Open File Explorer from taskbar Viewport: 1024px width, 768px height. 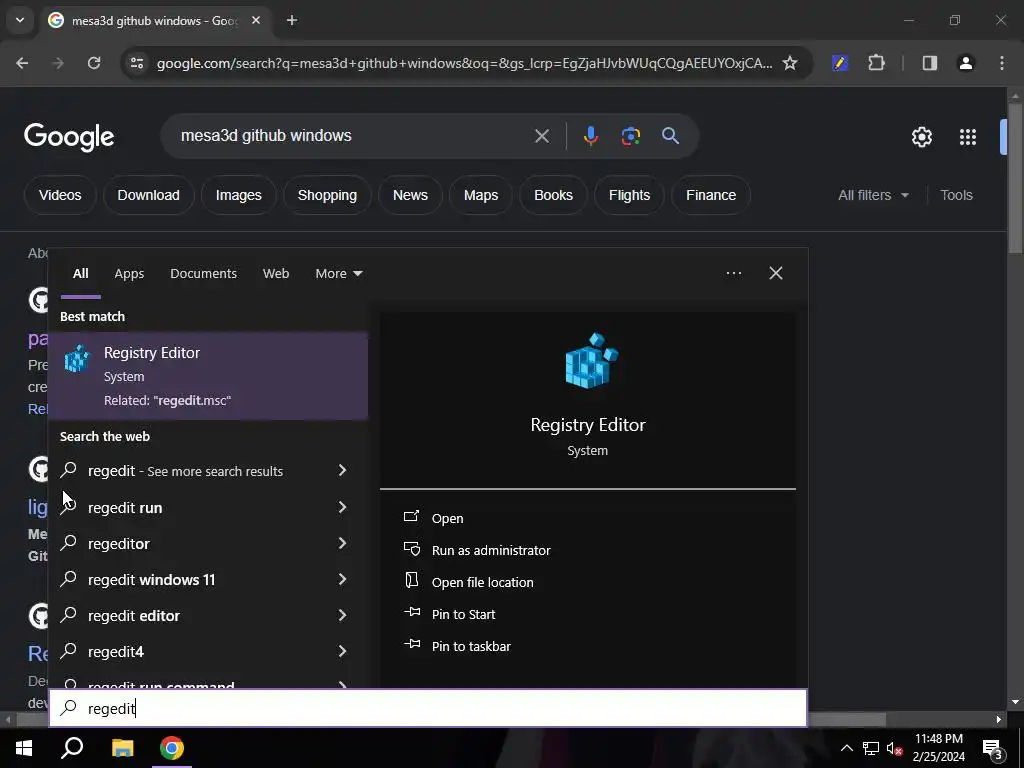[x=122, y=748]
